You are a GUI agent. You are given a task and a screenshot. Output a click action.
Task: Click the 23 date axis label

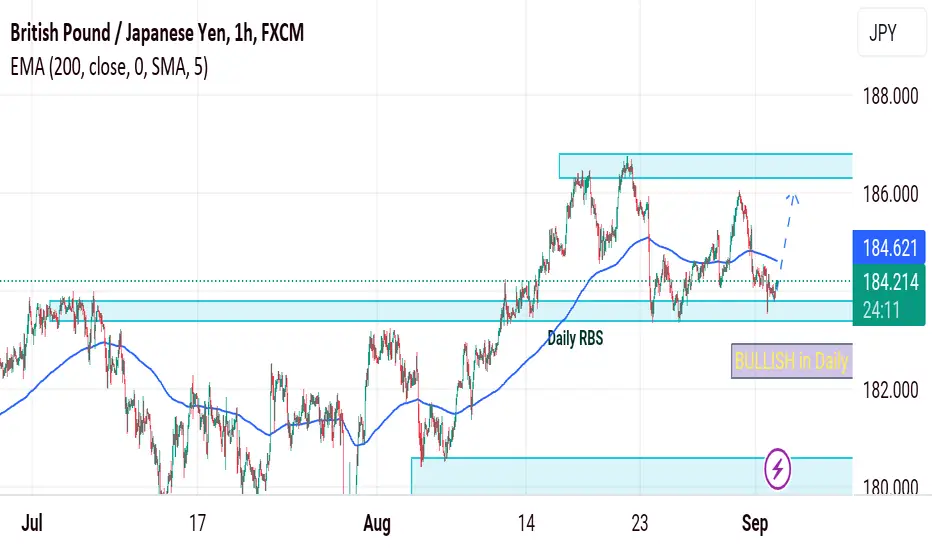coord(640,523)
